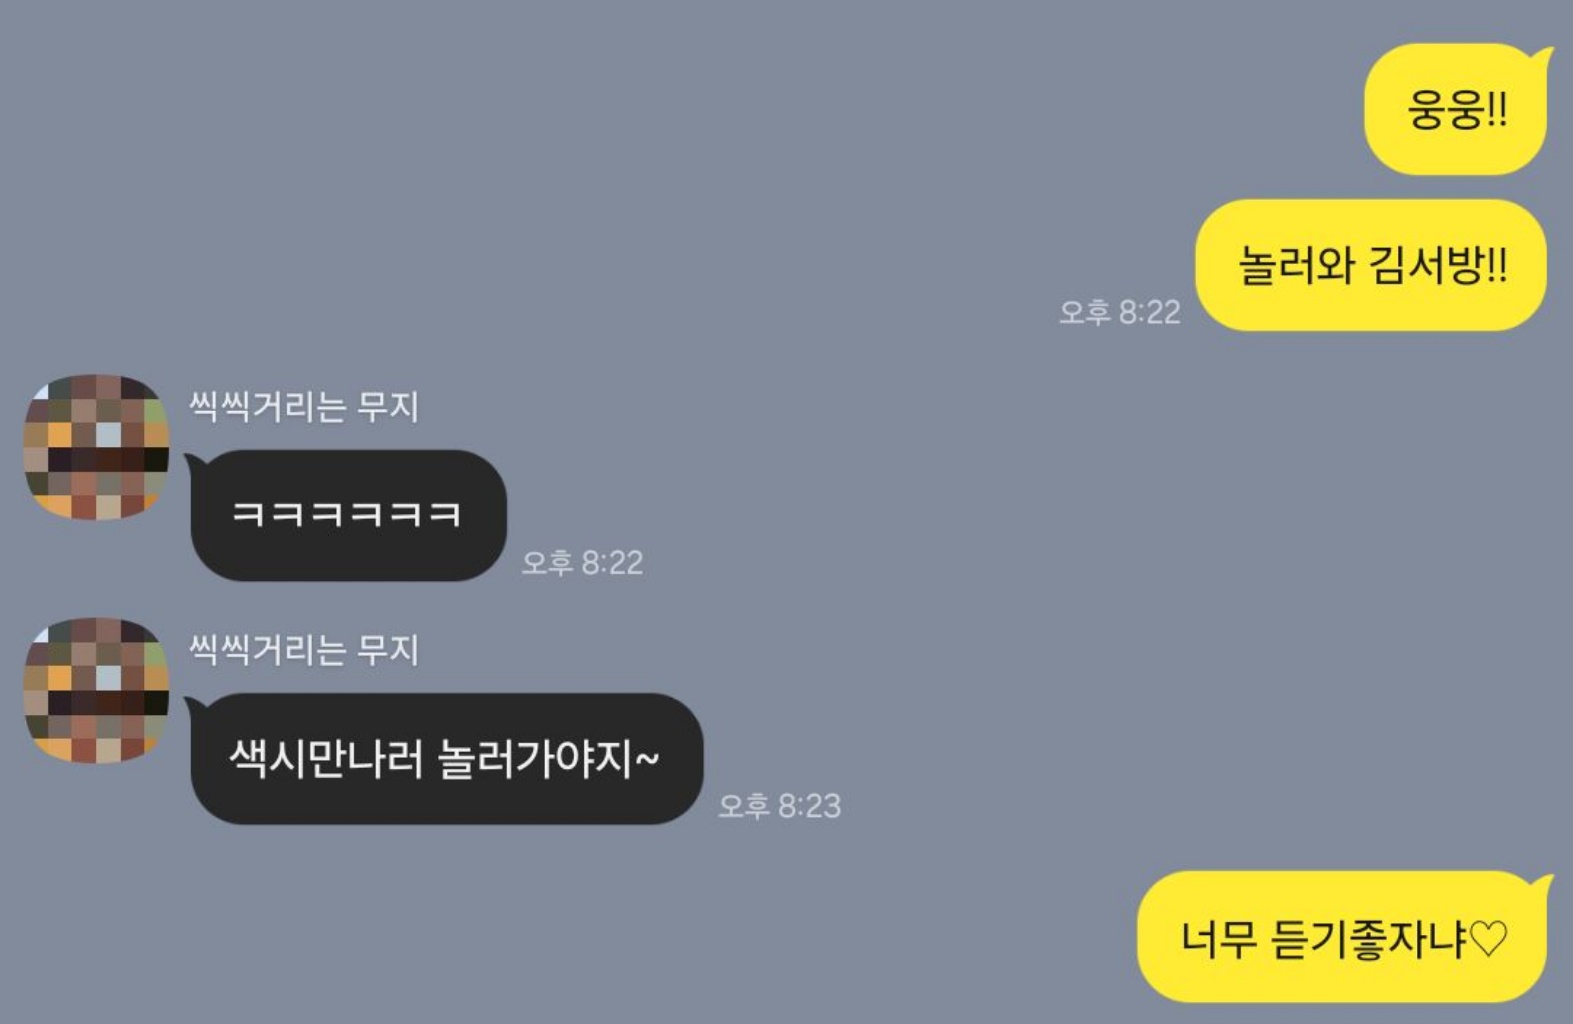Click the 오후 8:22 timestamp beside ㅋㅋㅋㅋㅋㅋ

pos(582,562)
